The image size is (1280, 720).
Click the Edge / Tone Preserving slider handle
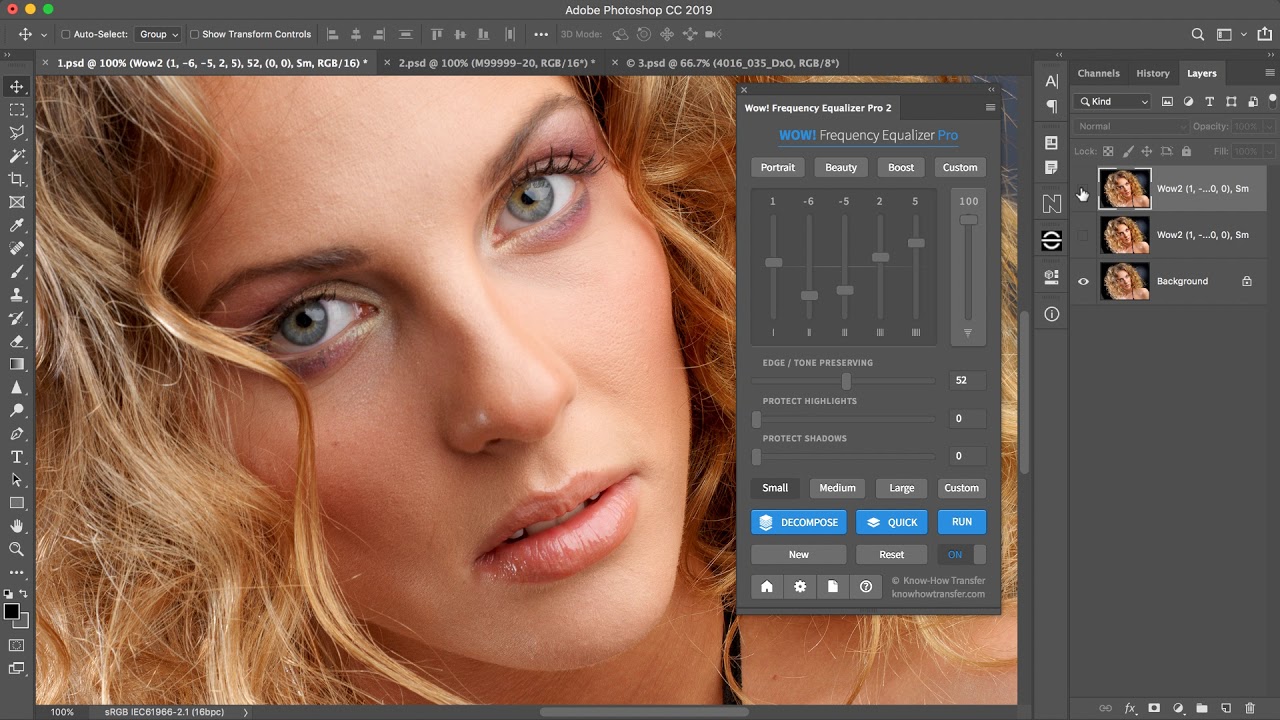click(x=847, y=381)
